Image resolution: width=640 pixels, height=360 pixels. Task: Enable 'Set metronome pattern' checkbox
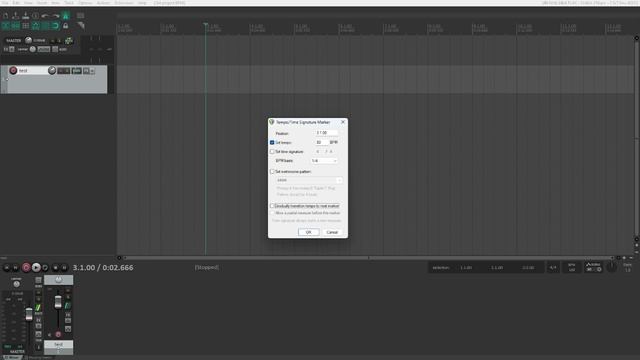(272, 171)
